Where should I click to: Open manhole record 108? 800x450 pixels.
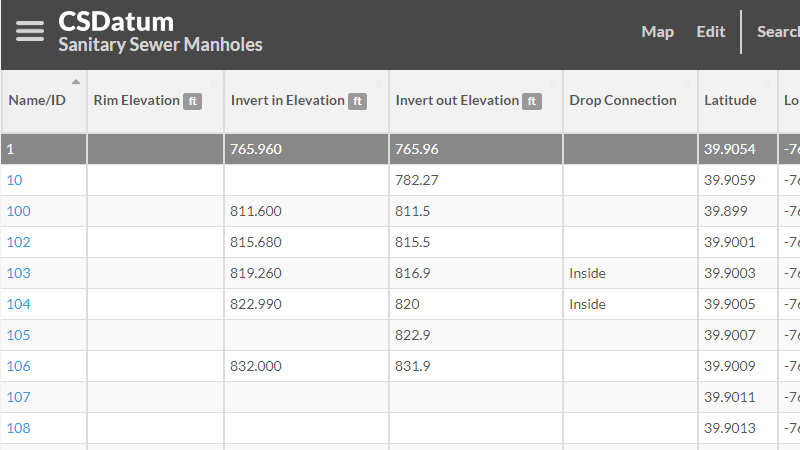(x=18, y=429)
